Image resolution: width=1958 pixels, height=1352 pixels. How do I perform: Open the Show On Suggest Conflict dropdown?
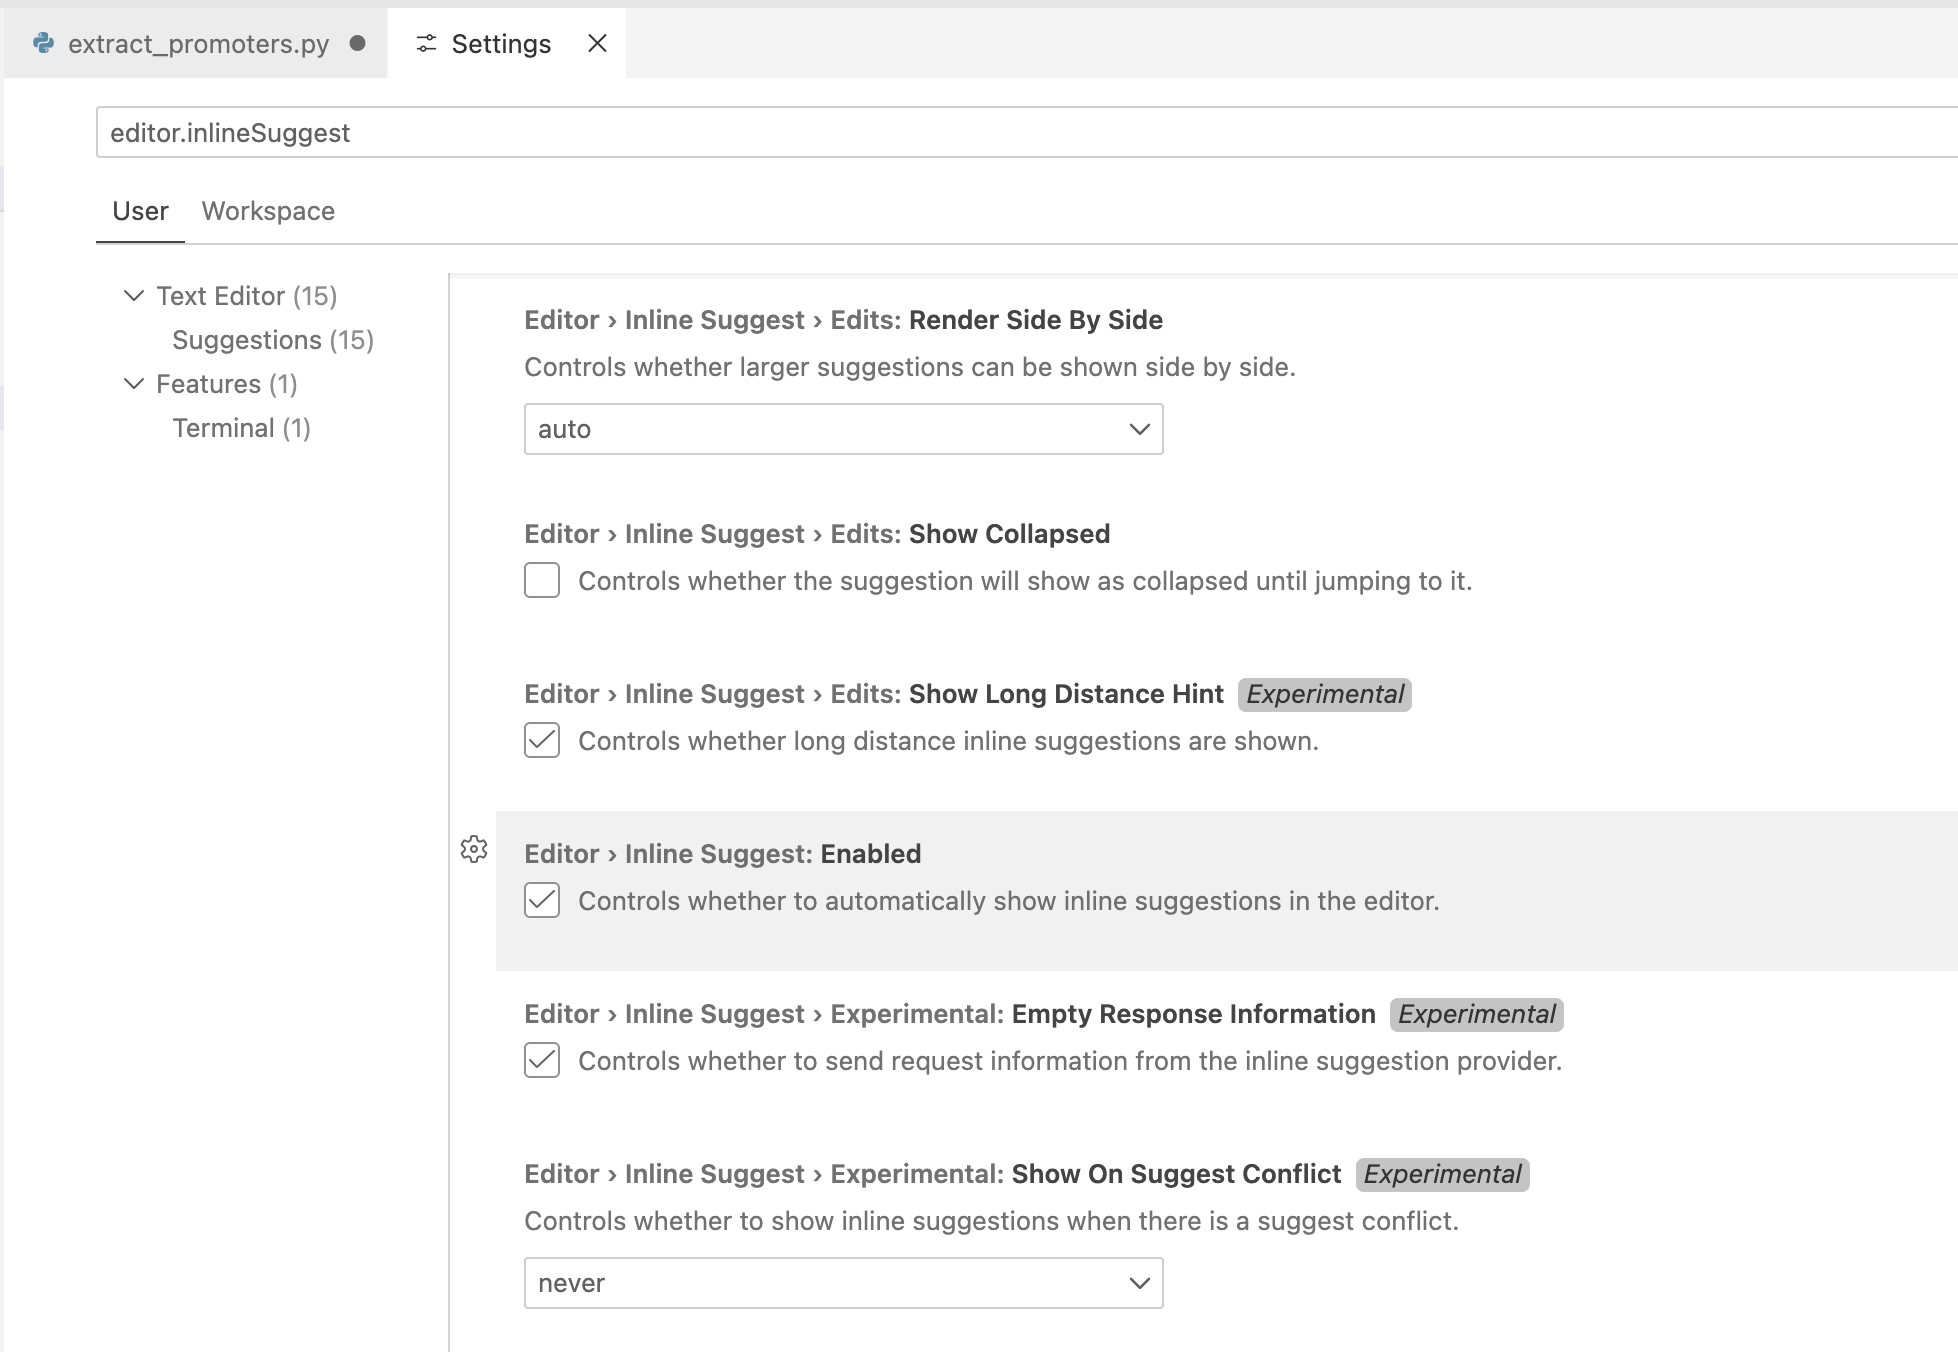843,1283
